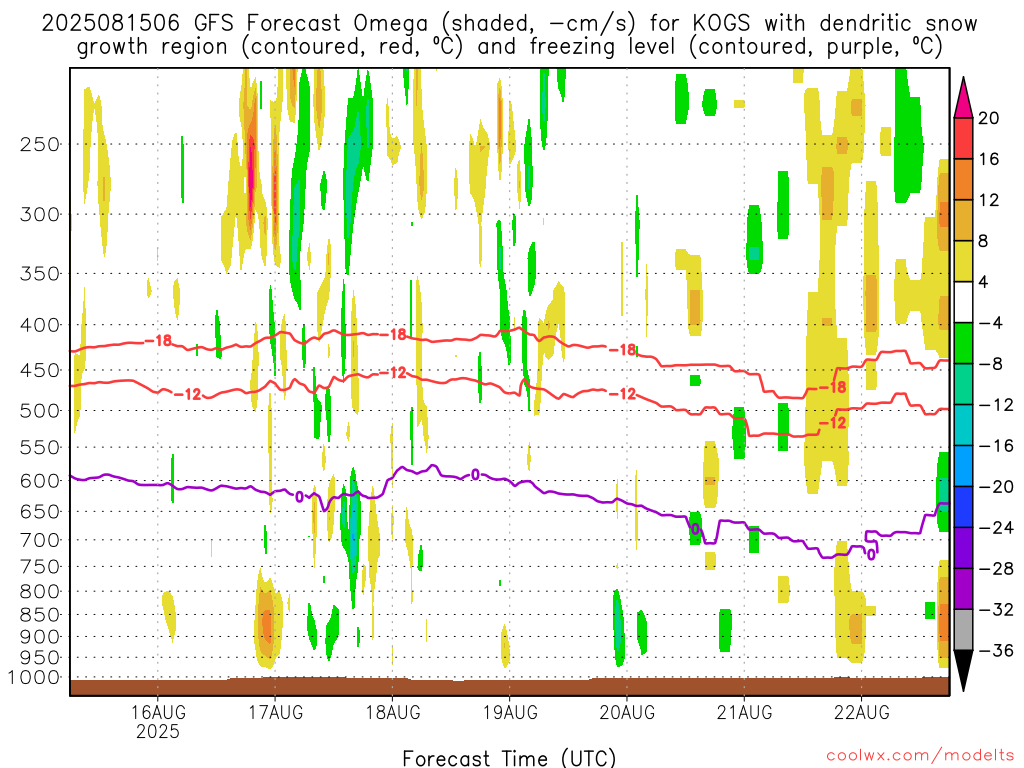The image size is (1024, 768).
Task: Click the white -4 to 4 colorbar segment
Action: pos(963,302)
